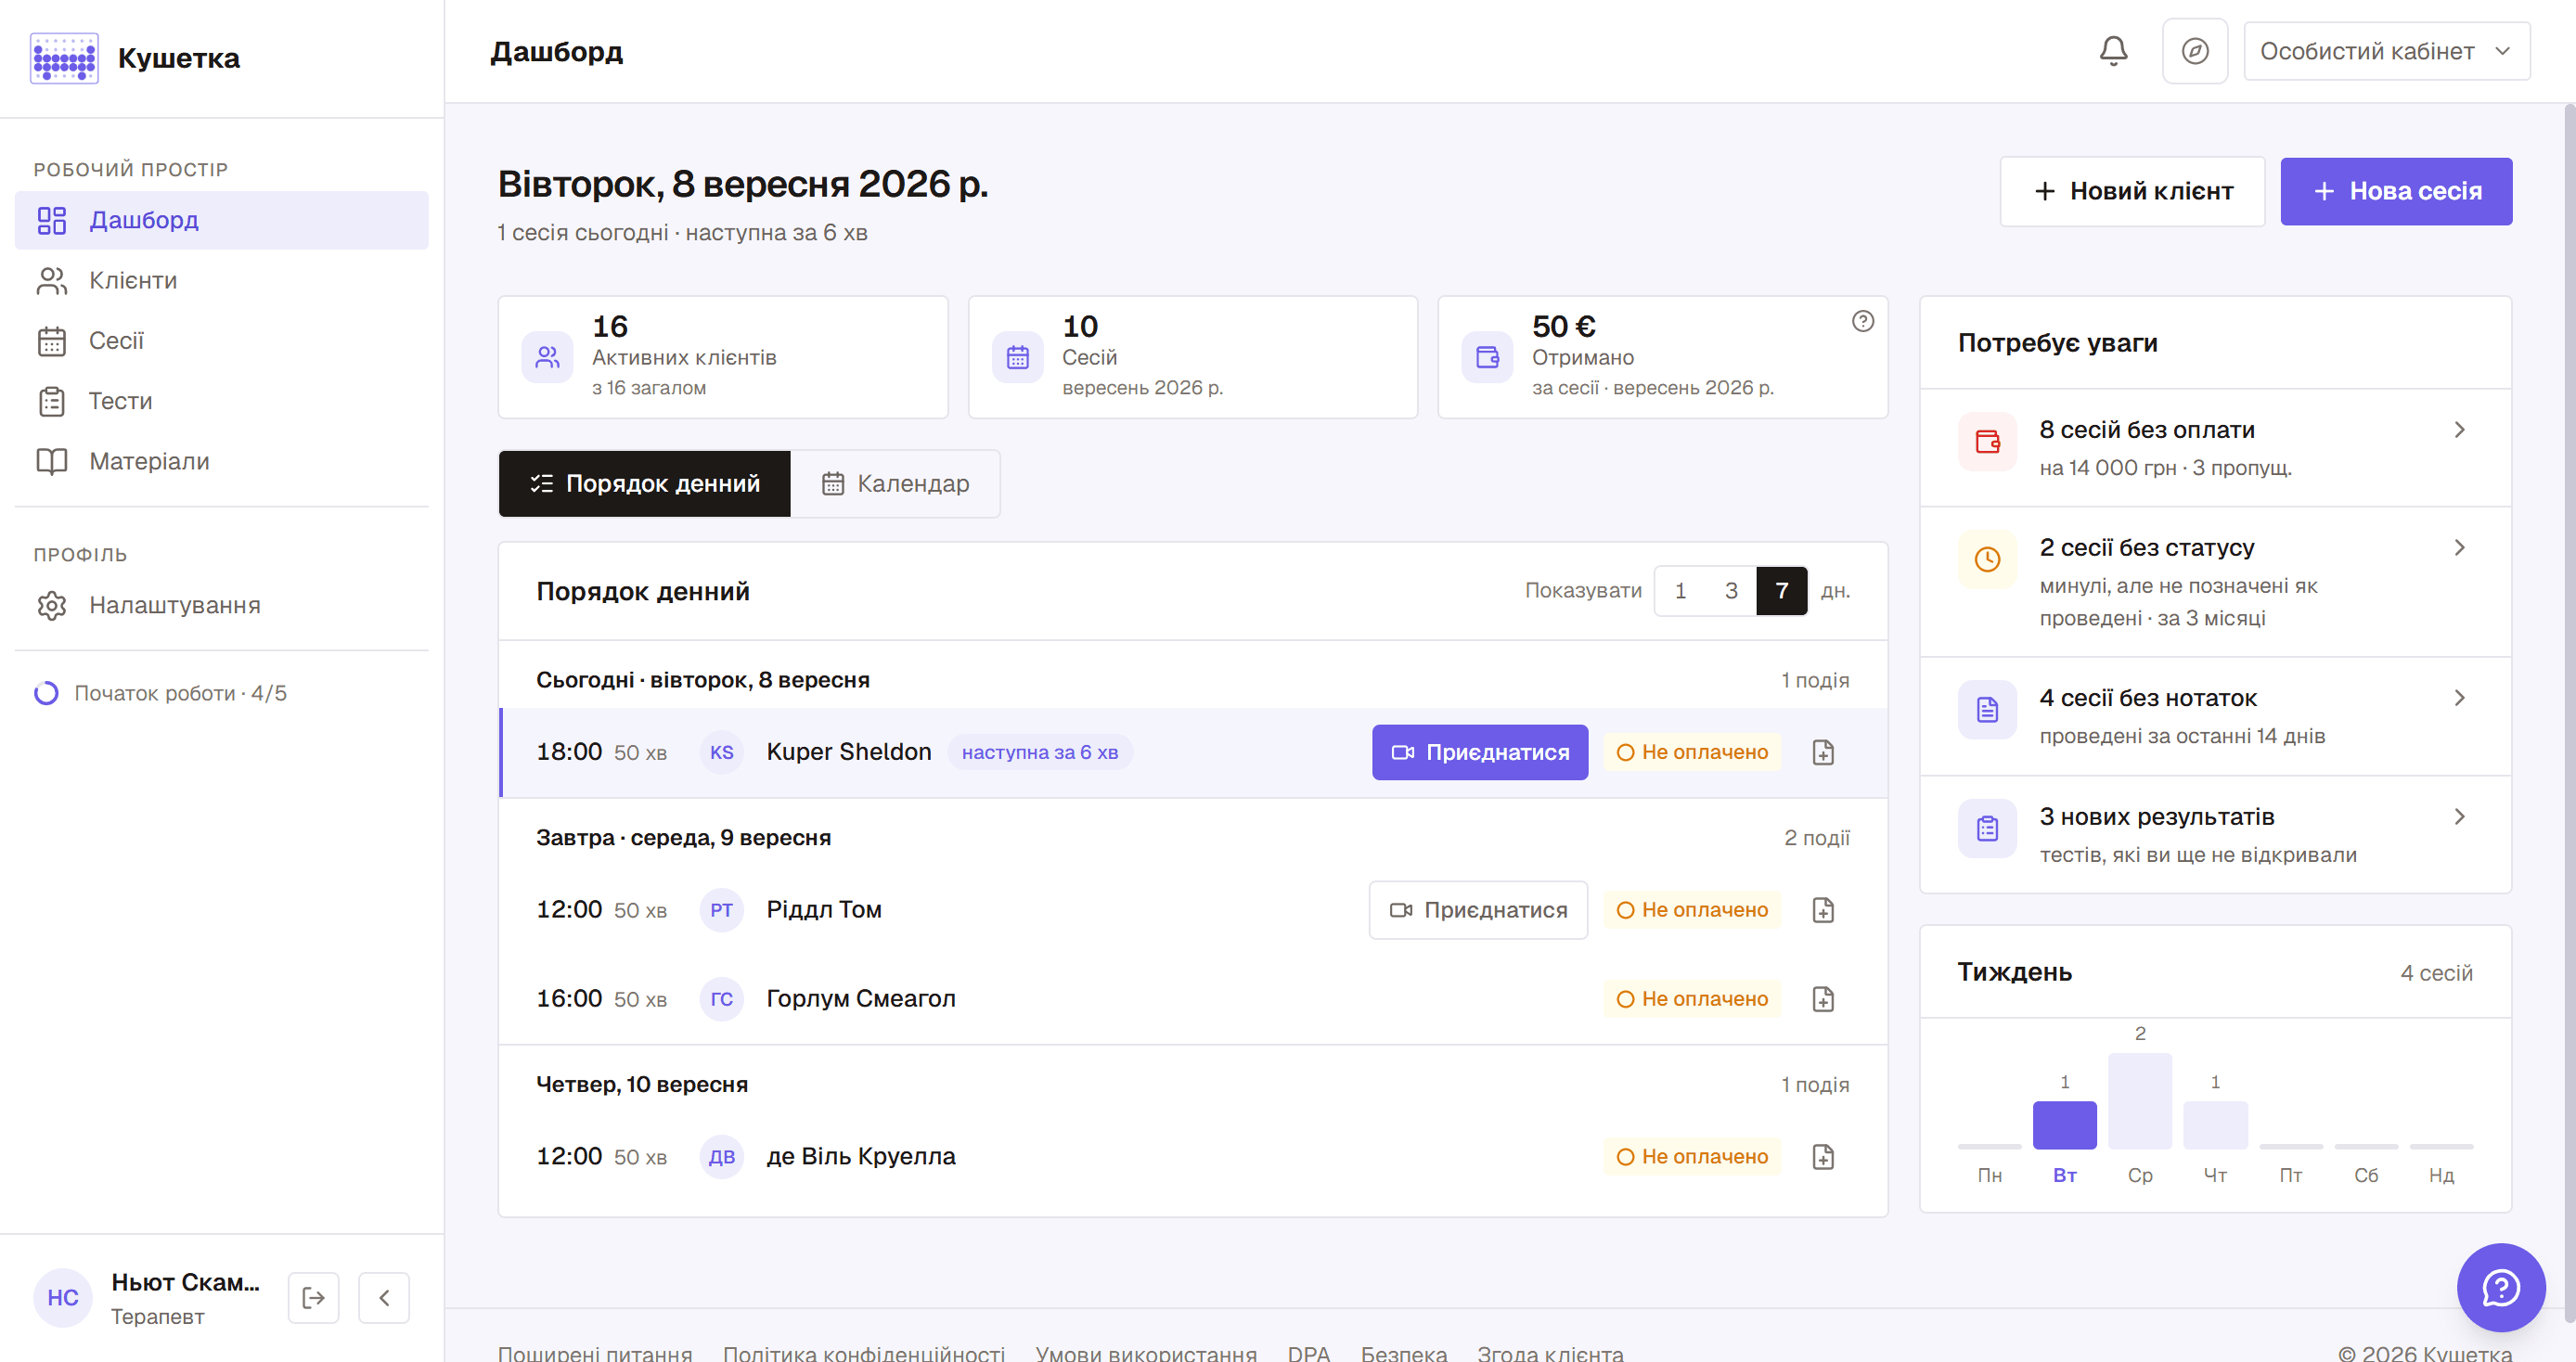Click the НС user avatar
Image resolution: width=2576 pixels, height=1362 pixels.
pyautogui.click(x=63, y=1297)
